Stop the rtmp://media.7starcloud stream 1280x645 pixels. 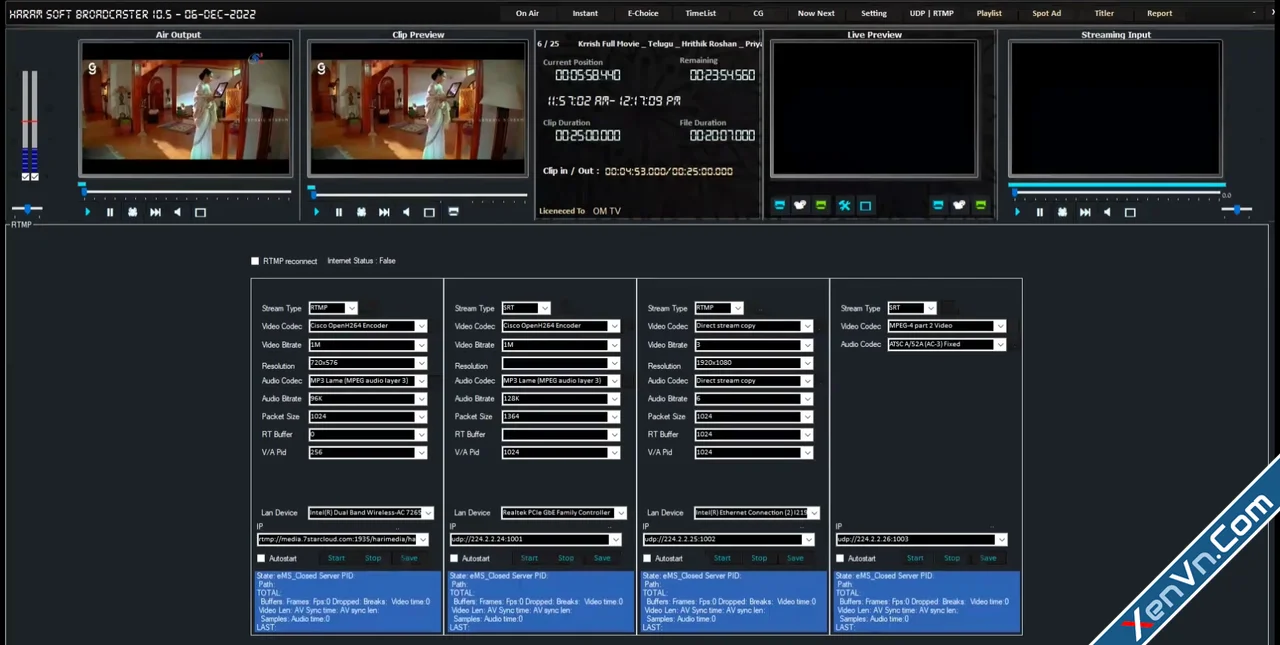[373, 558]
